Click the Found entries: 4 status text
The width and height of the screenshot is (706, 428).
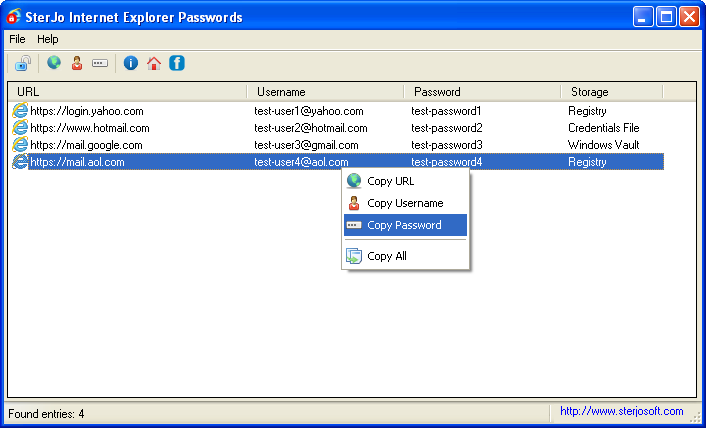click(46, 414)
